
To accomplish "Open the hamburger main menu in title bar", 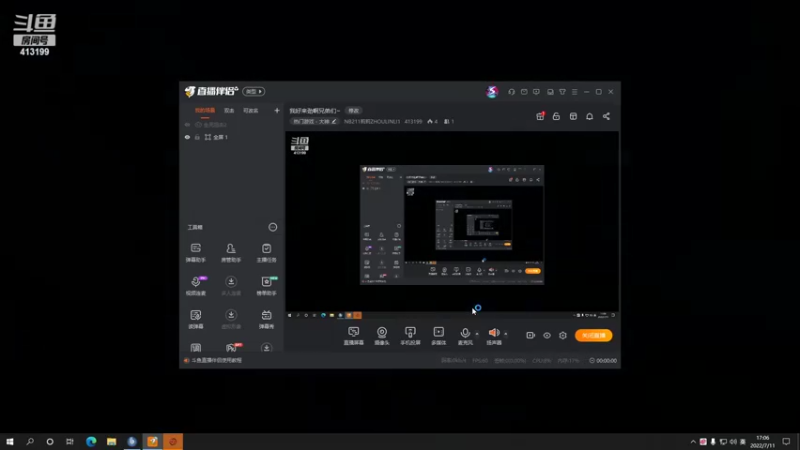I will [x=574, y=92].
